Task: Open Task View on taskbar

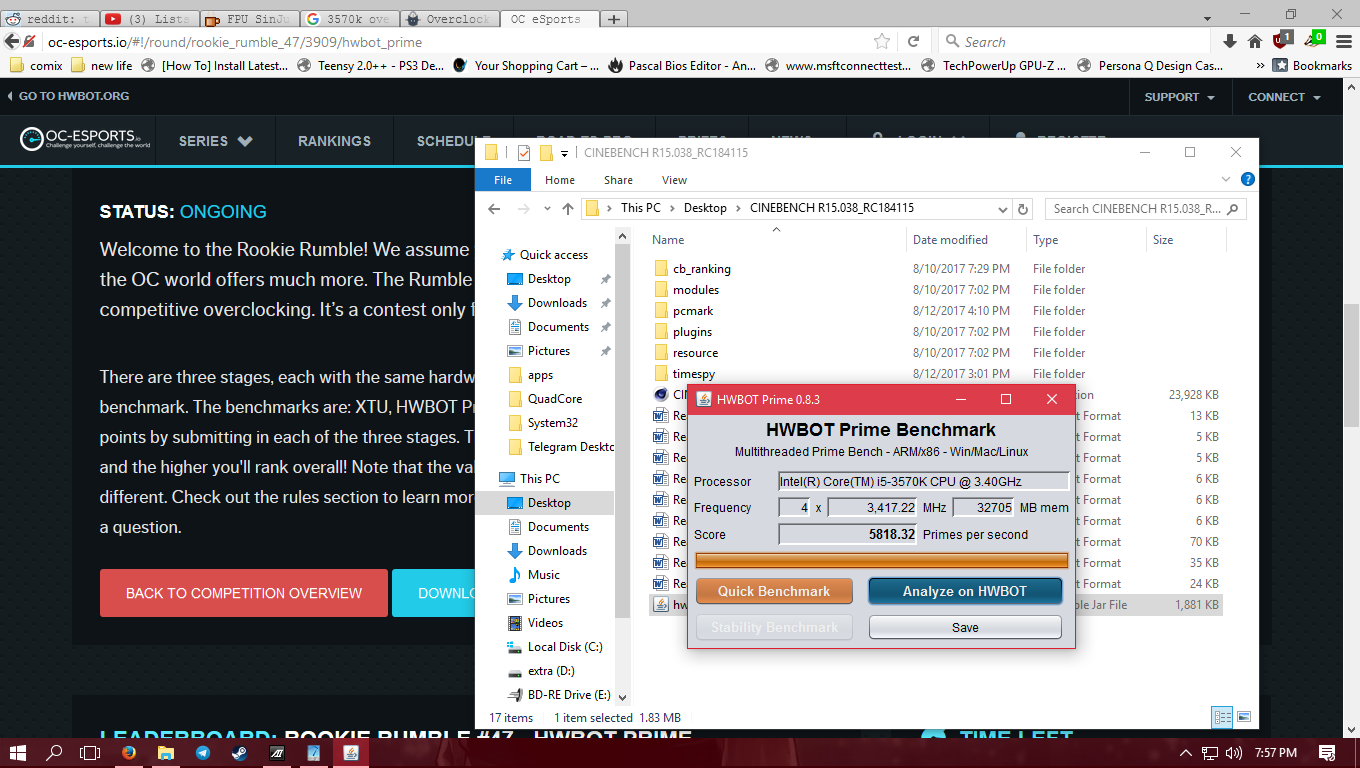Action: [x=90, y=752]
